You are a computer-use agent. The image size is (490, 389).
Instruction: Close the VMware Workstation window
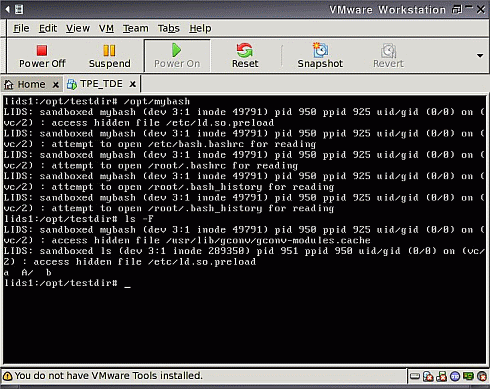coord(481,10)
